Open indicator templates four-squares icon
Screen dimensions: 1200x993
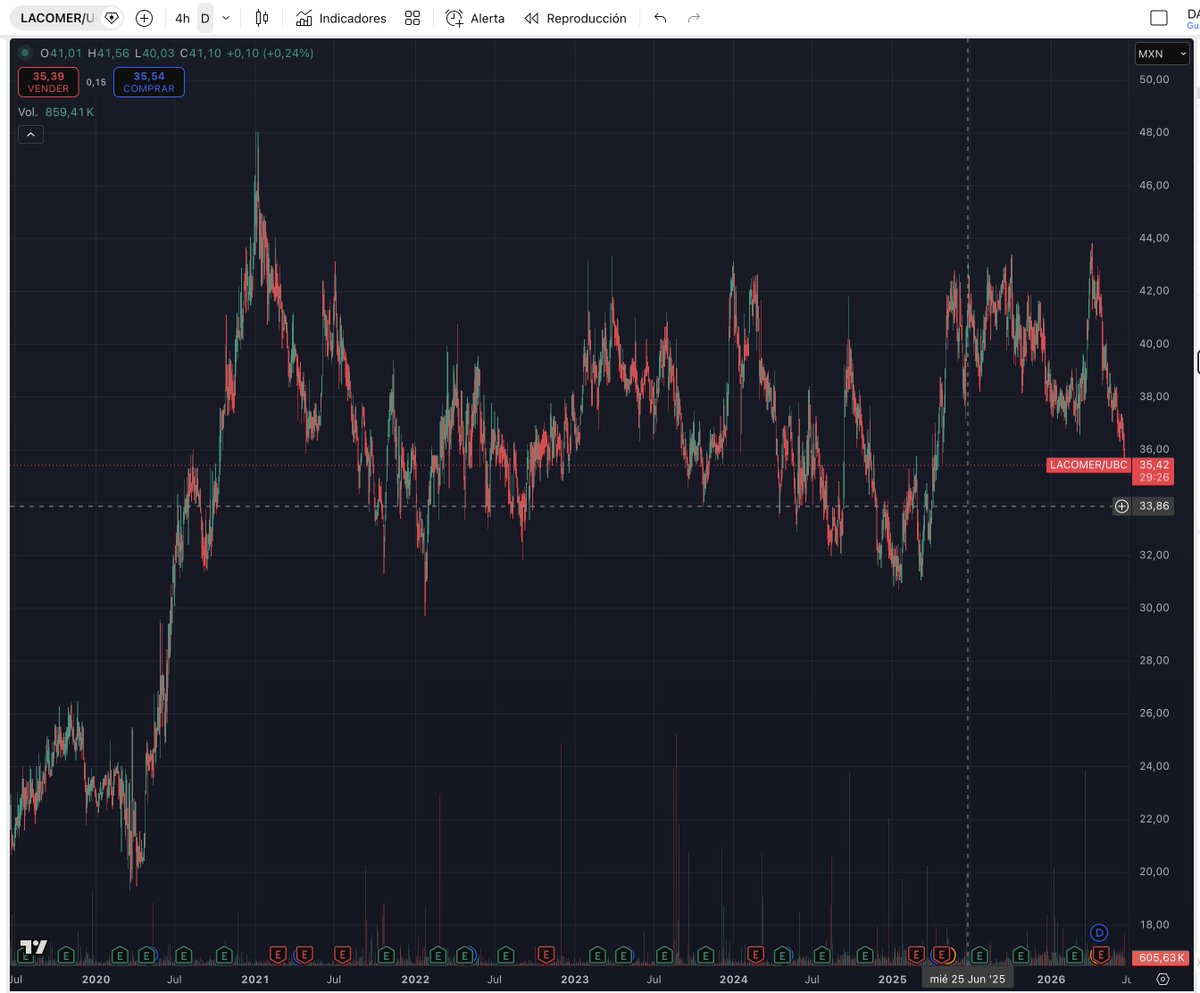click(412, 18)
